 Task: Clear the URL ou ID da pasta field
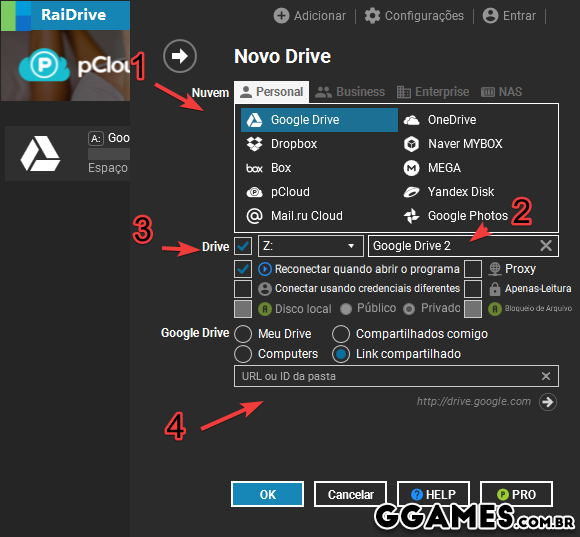tap(546, 376)
